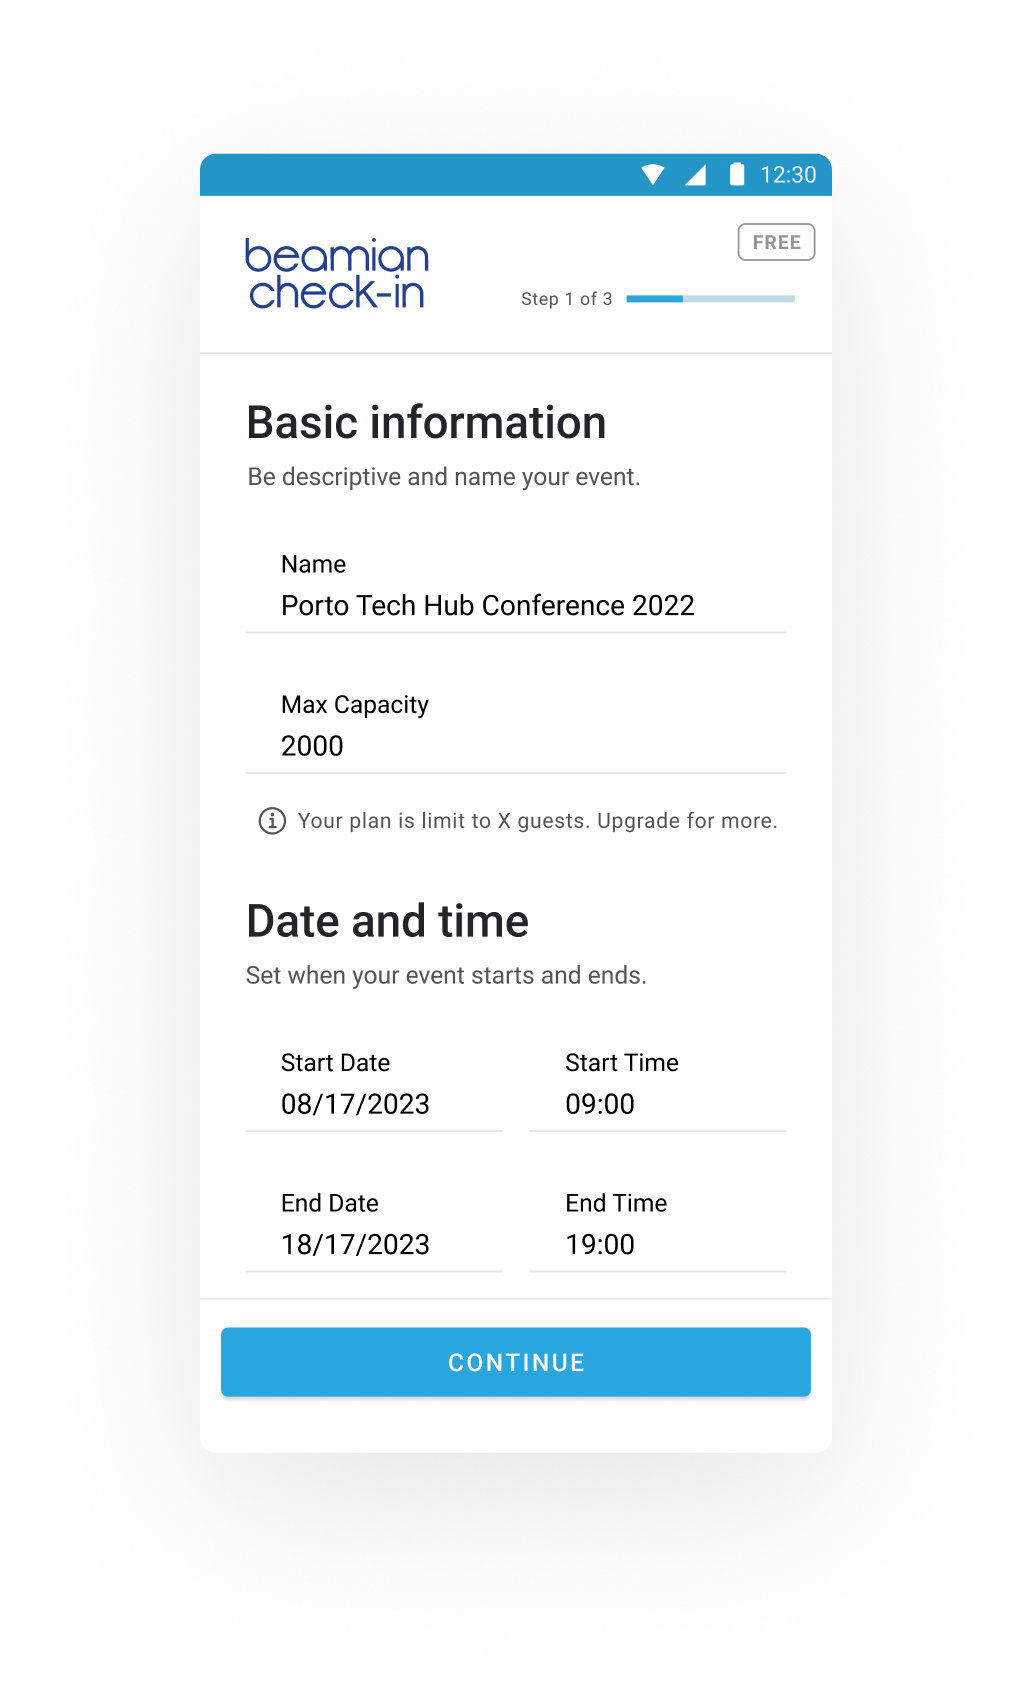This screenshot has width=1032, height=1700.
Task: Click the step progress bar
Action: [x=710, y=299]
